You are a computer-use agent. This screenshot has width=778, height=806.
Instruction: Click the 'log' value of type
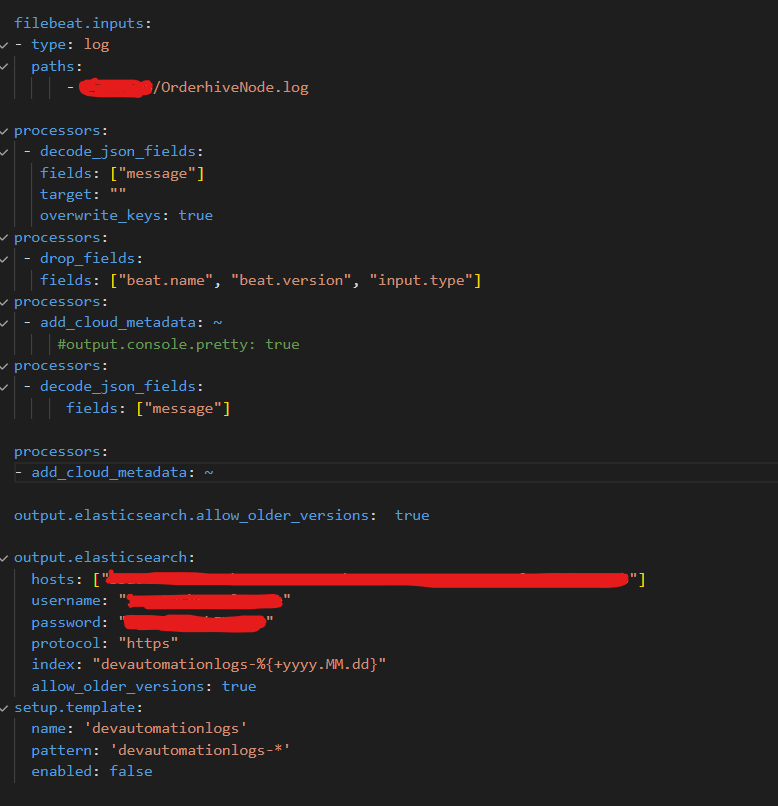point(97,45)
